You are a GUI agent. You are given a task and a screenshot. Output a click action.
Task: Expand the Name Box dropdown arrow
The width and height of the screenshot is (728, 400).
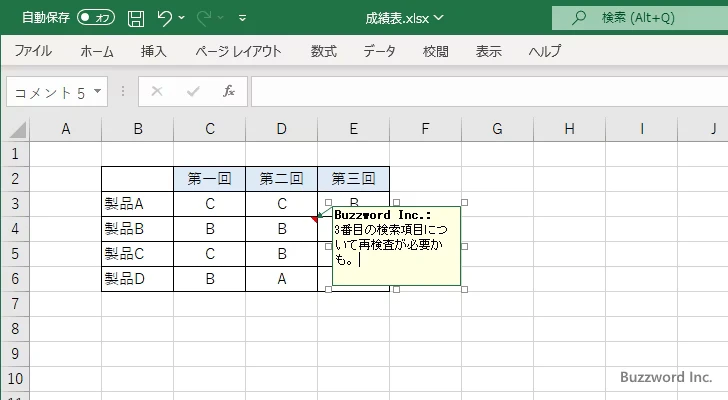pyautogui.click(x=98, y=91)
